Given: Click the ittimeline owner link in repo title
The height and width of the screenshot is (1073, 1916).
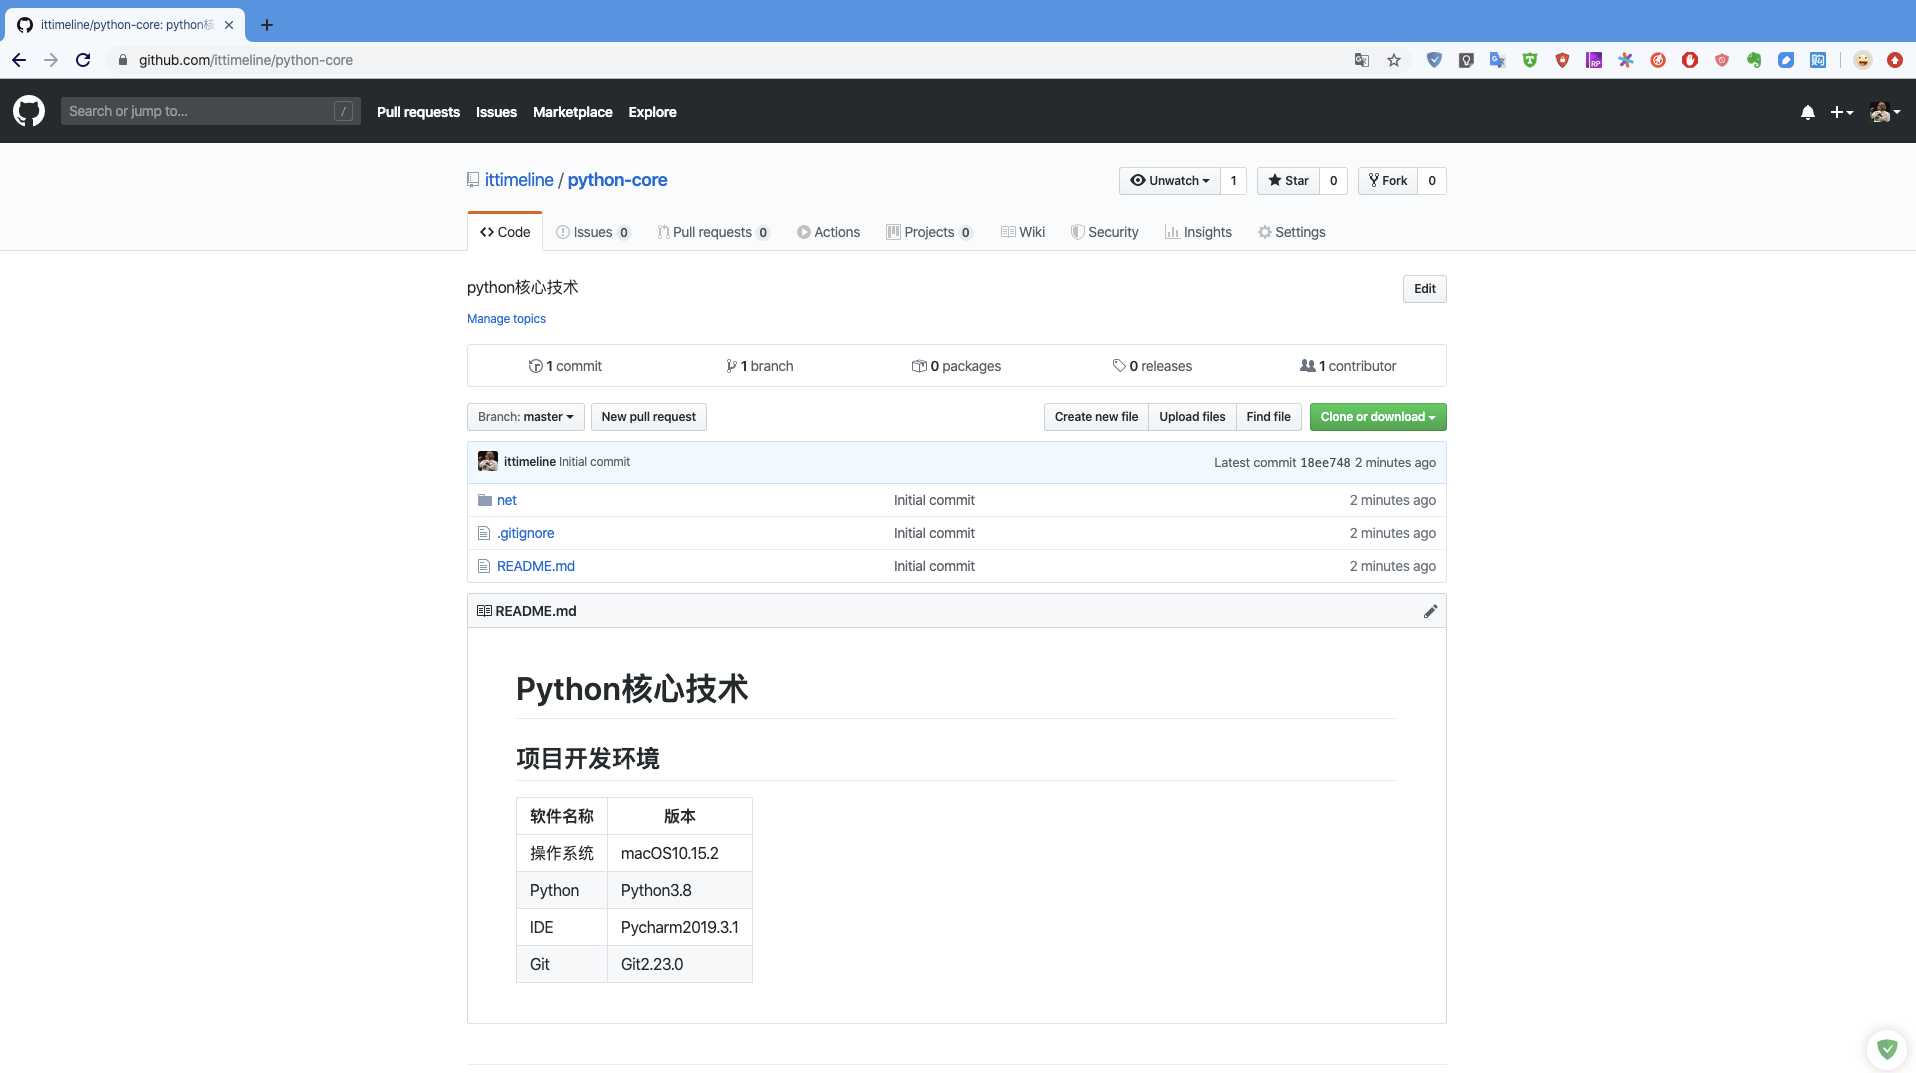Looking at the screenshot, I should point(519,180).
